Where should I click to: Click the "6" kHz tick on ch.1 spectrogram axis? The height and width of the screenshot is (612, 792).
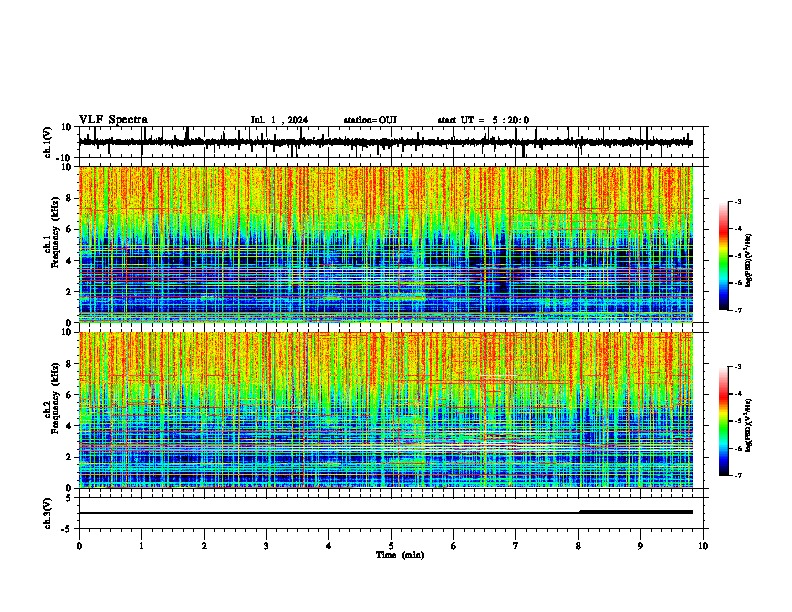[x=69, y=230]
